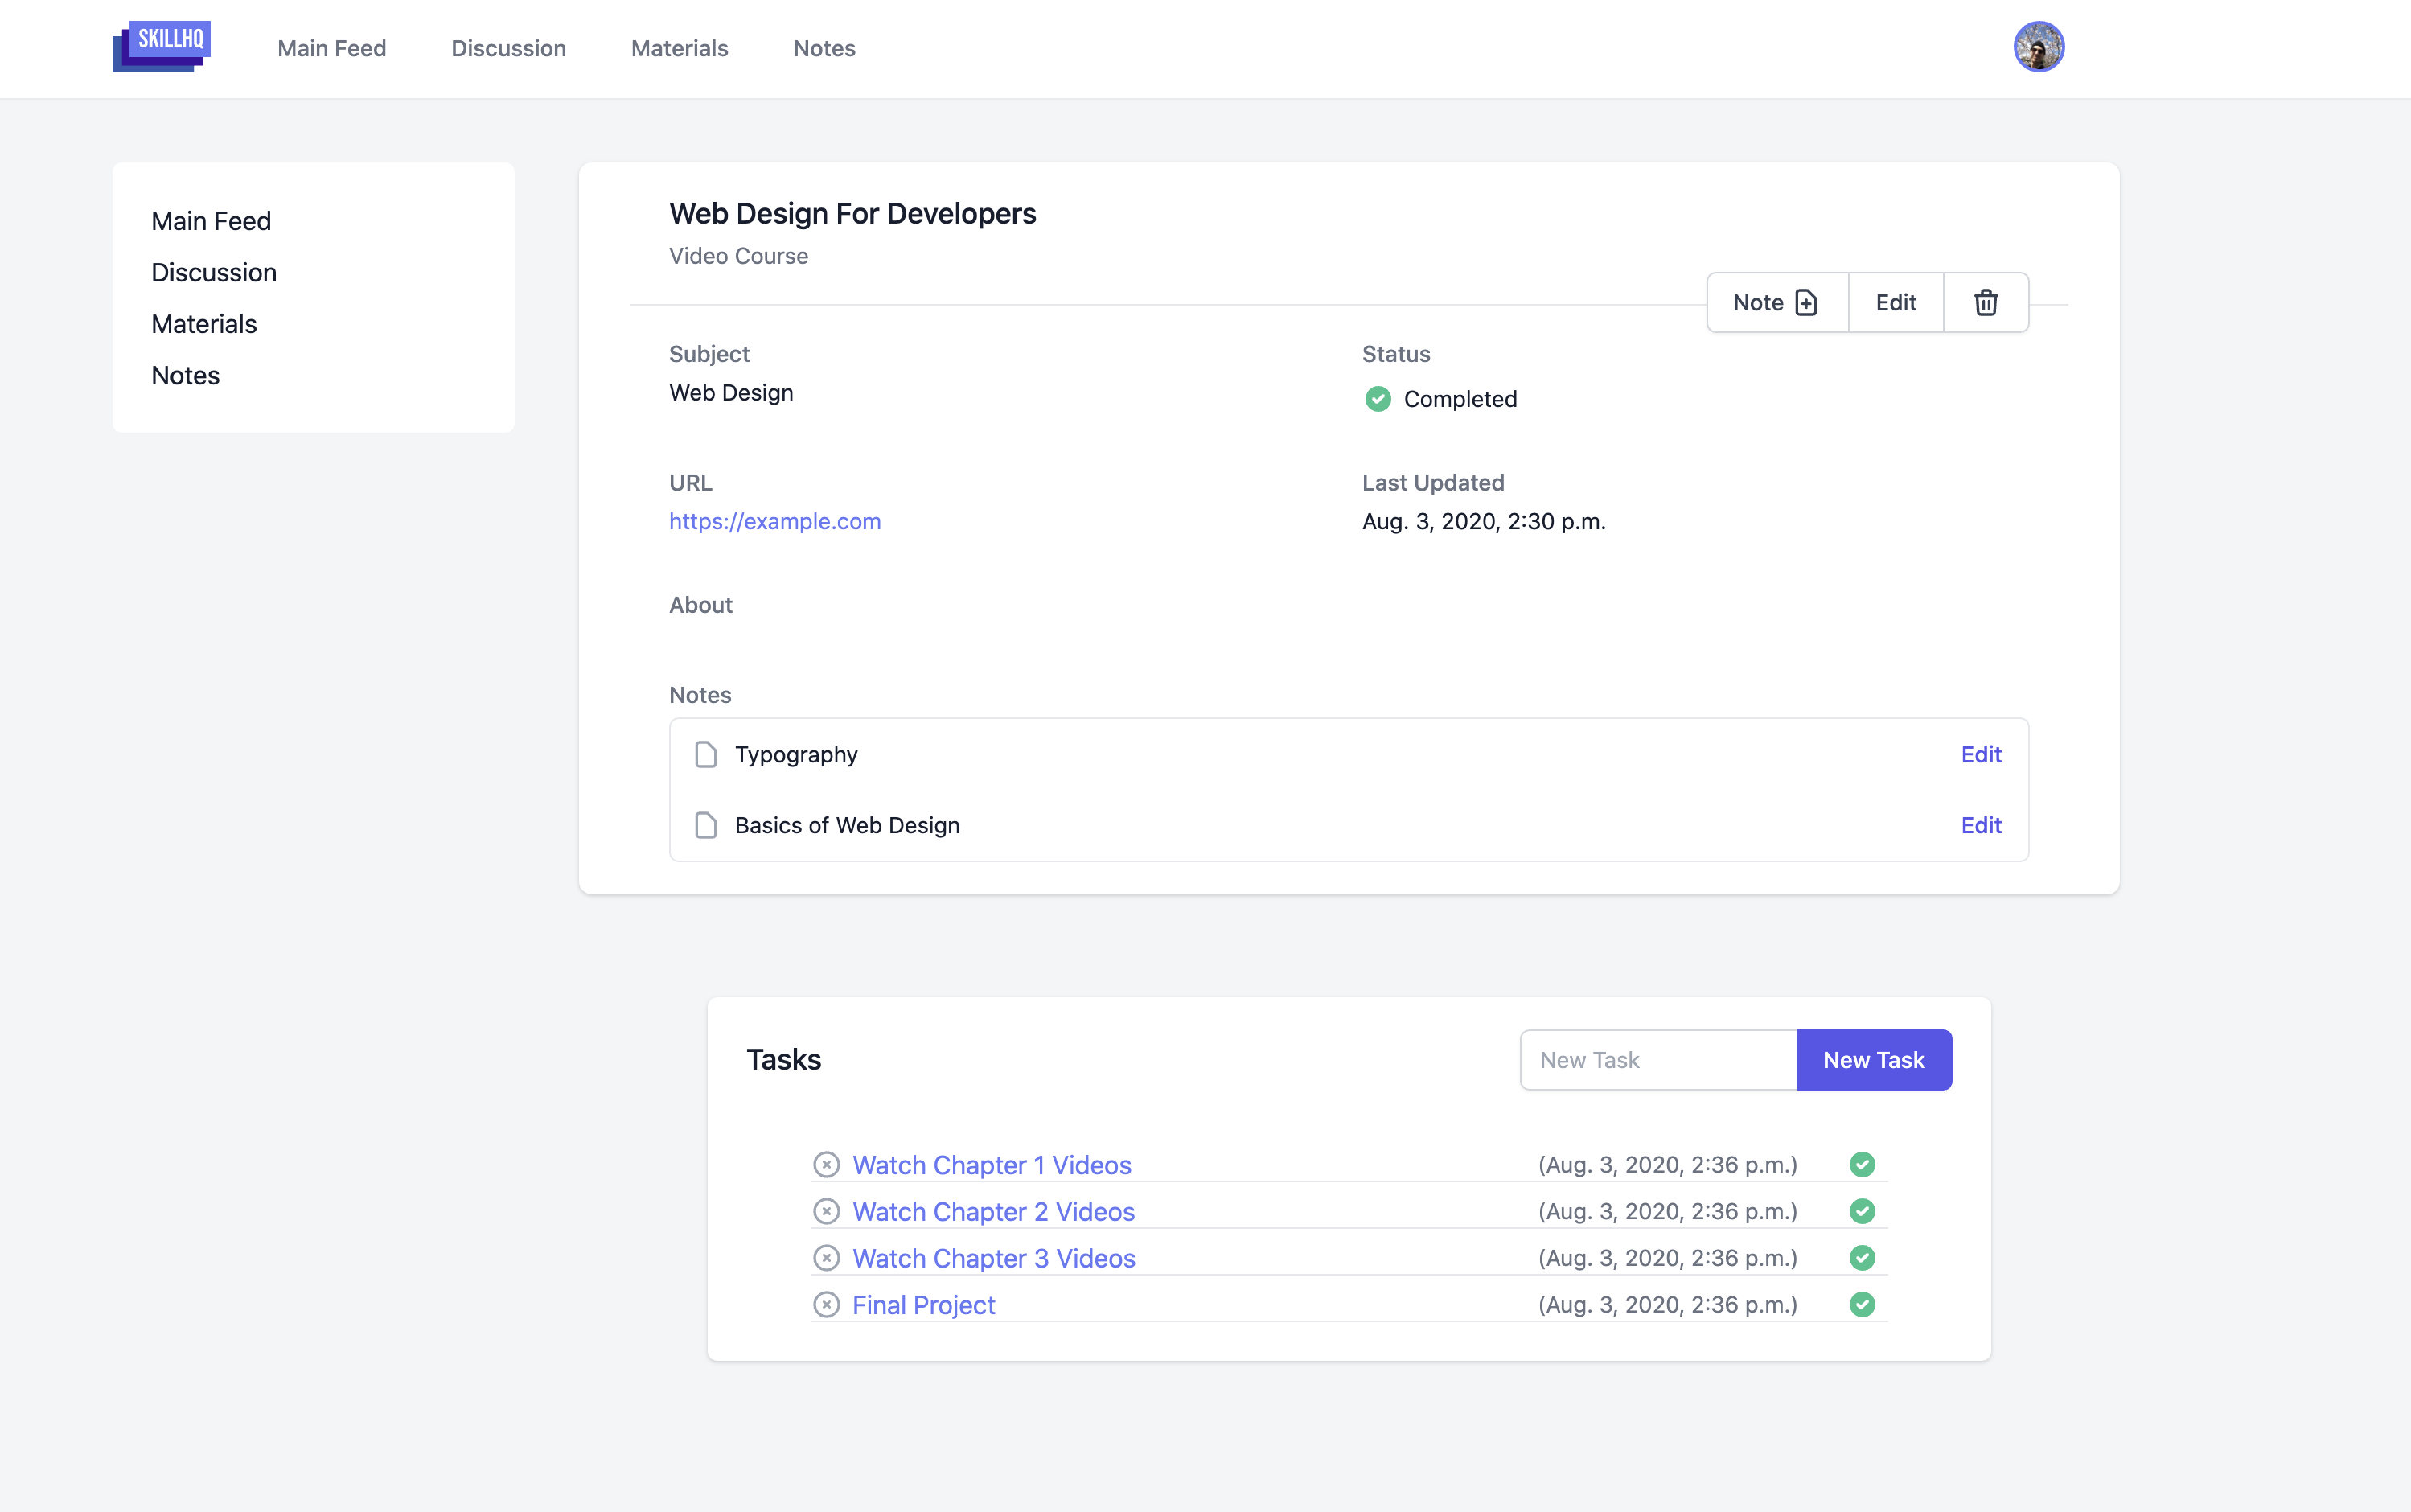This screenshot has width=2411, height=1512.
Task: Click X icon beside Final Project task
Action: pyautogui.click(x=826, y=1304)
